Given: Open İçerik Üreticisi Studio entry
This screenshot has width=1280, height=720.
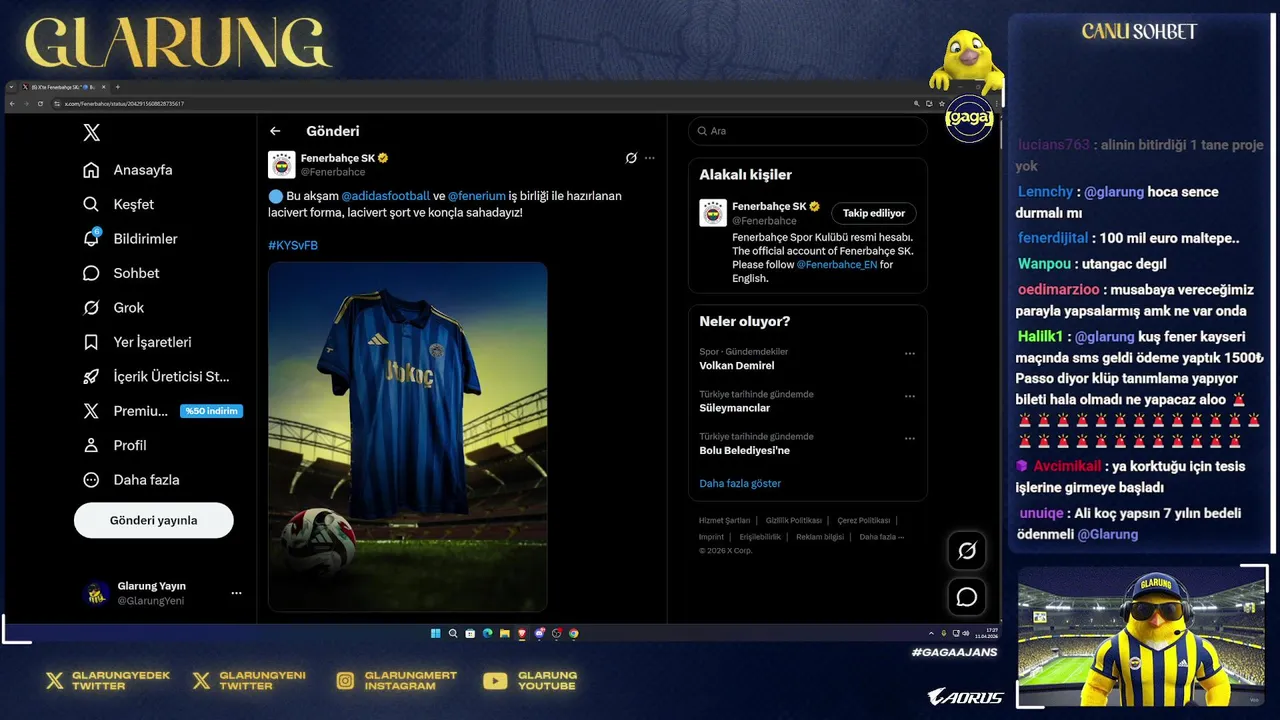Looking at the screenshot, I should pos(156,377).
